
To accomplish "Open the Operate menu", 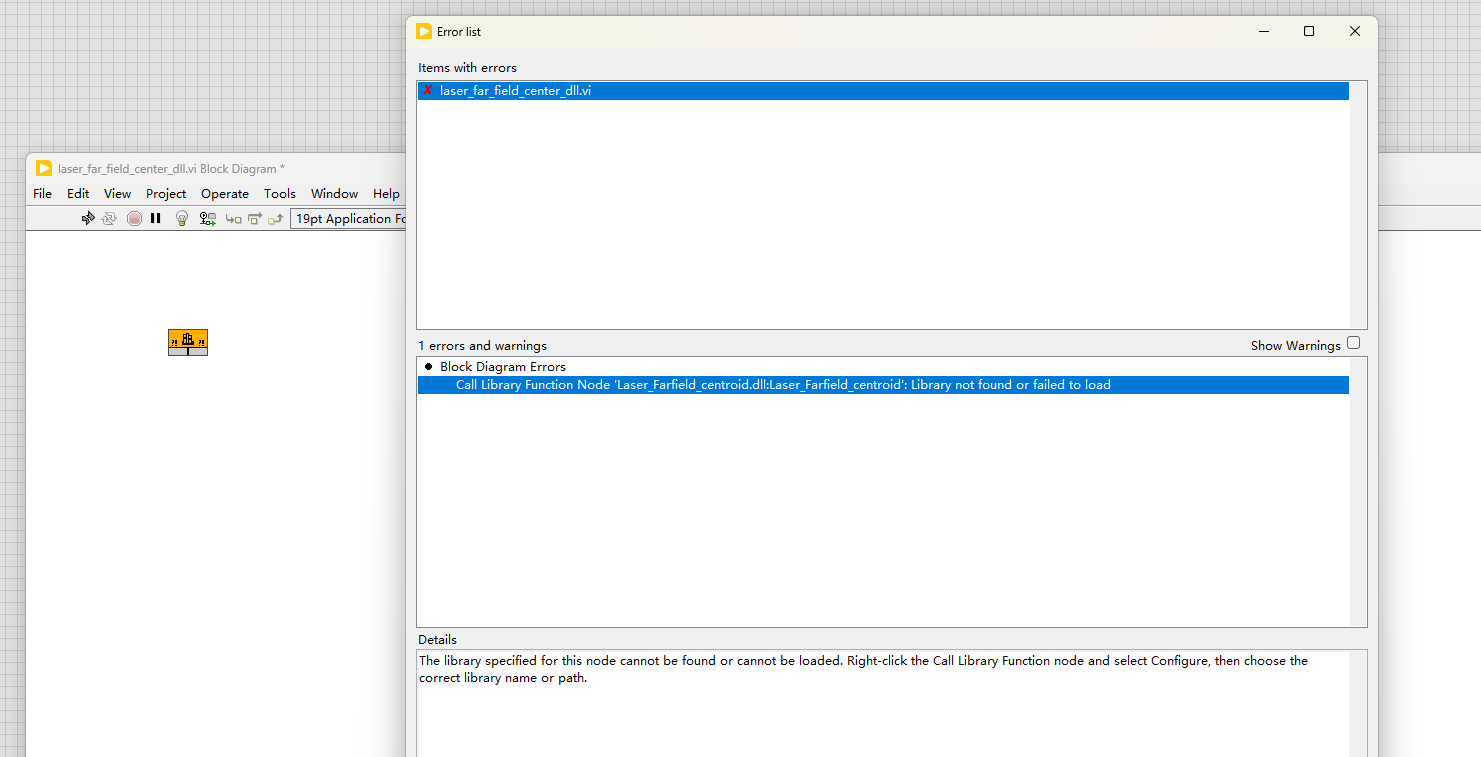I will 225,193.
